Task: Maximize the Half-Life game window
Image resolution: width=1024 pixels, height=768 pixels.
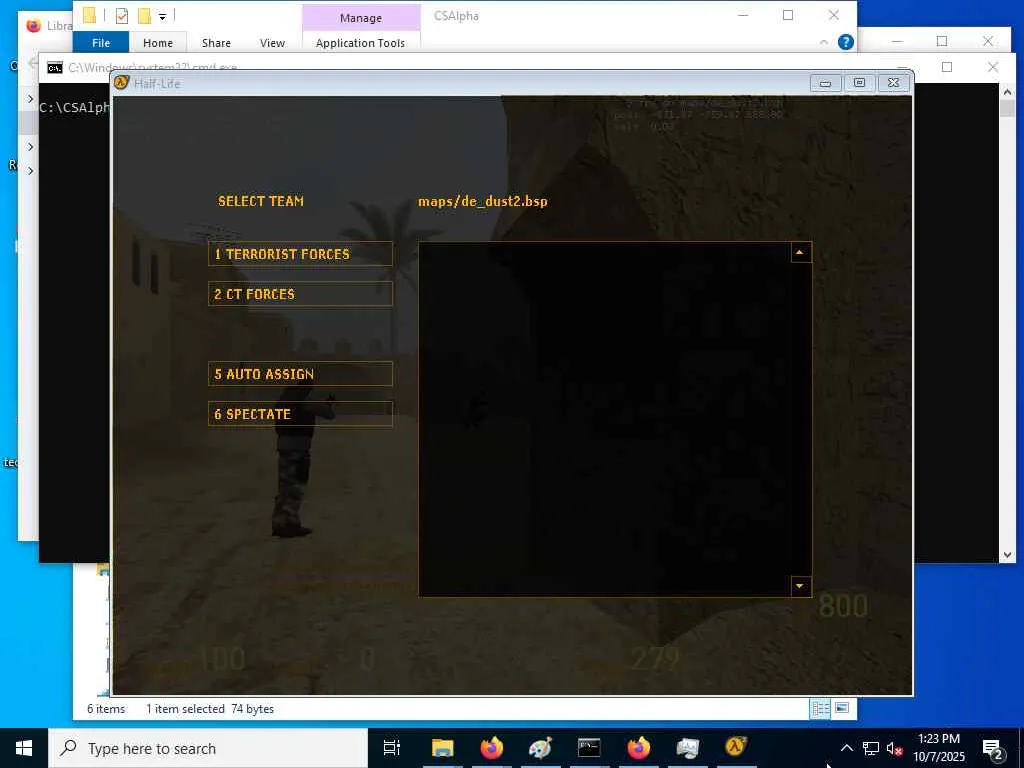Action: coord(859,83)
